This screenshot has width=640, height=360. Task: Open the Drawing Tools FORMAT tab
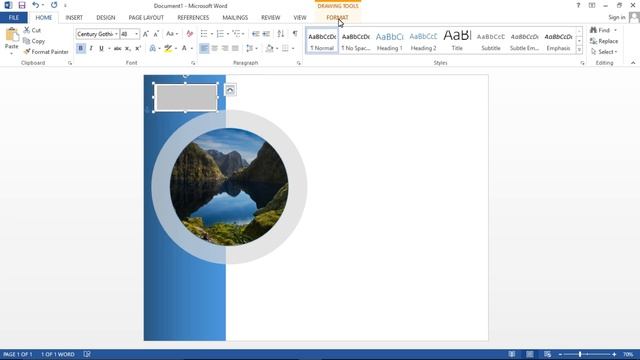coord(337,18)
